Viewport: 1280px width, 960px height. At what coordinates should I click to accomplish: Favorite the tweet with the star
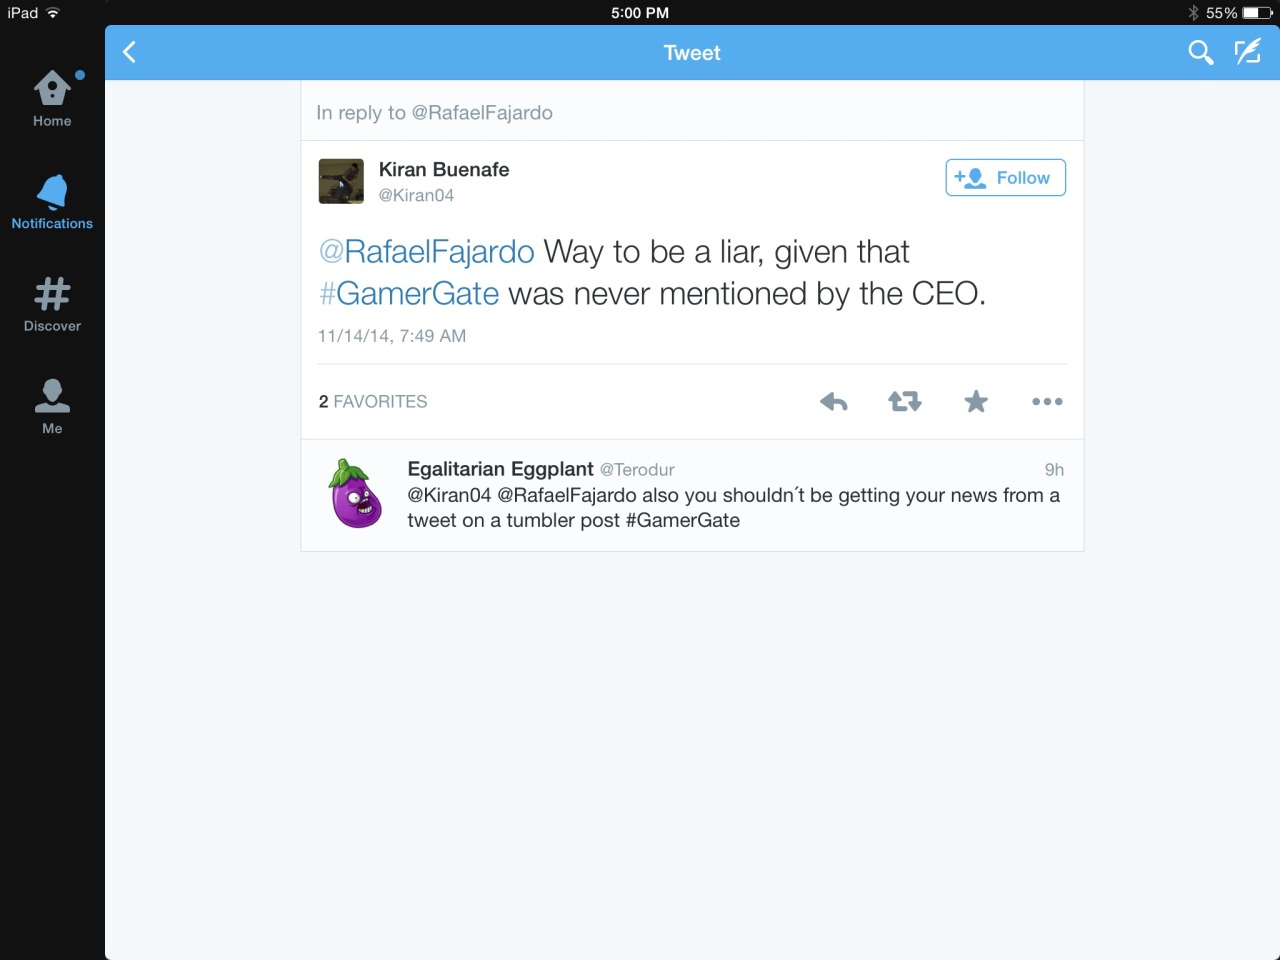(x=975, y=402)
